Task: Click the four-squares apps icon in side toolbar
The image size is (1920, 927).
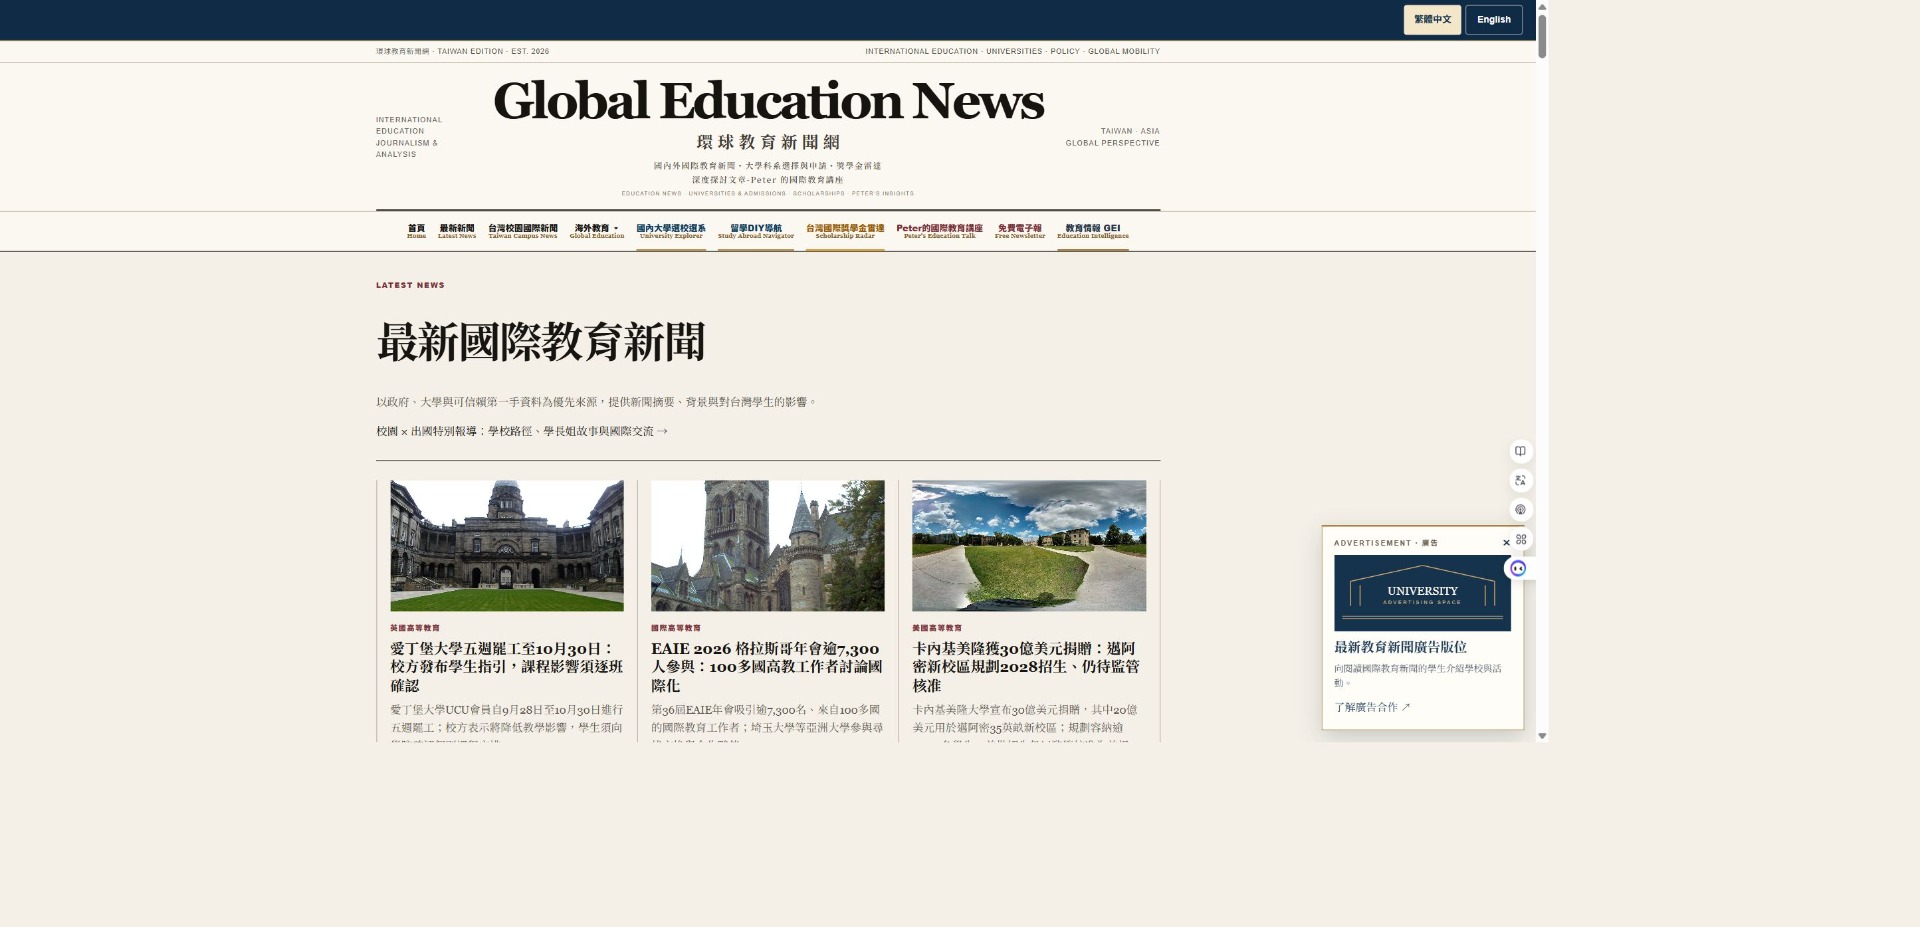Action: (1521, 539)
